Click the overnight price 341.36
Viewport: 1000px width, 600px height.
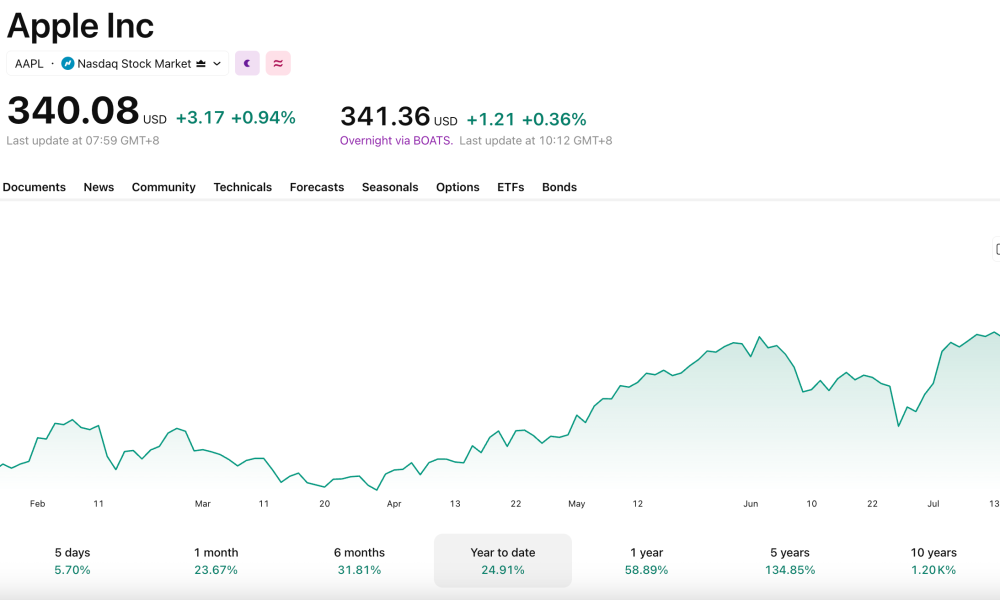385,116
